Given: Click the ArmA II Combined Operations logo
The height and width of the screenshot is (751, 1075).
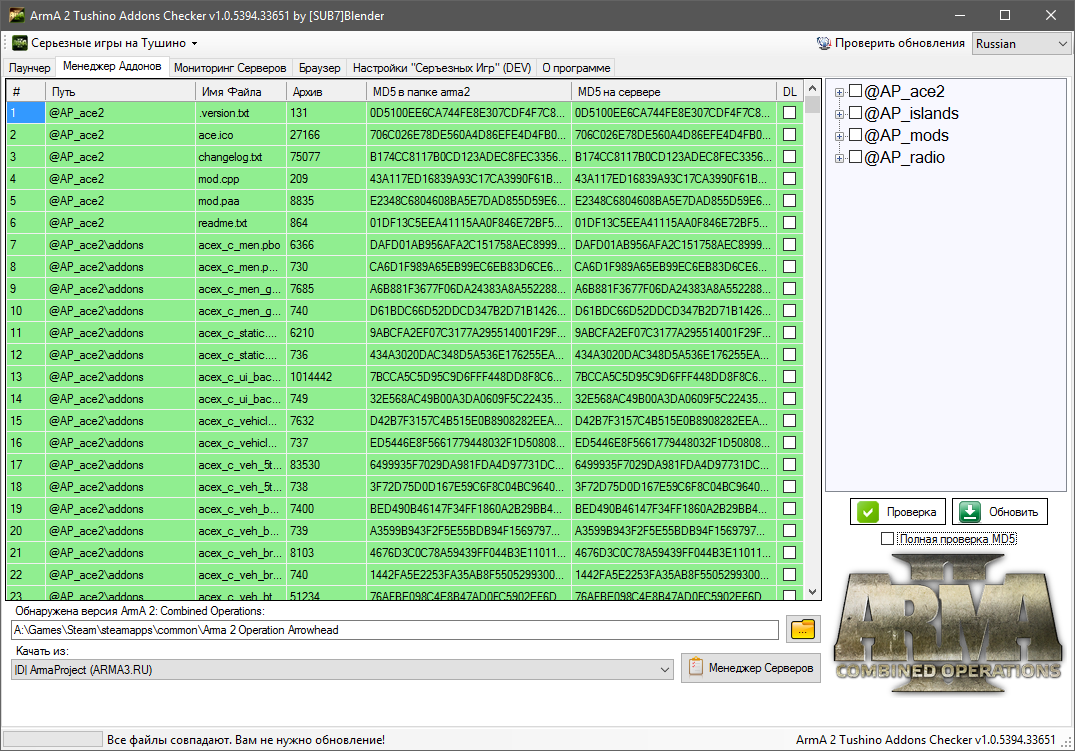Looking at the screenshot, I should click(948, 623).
